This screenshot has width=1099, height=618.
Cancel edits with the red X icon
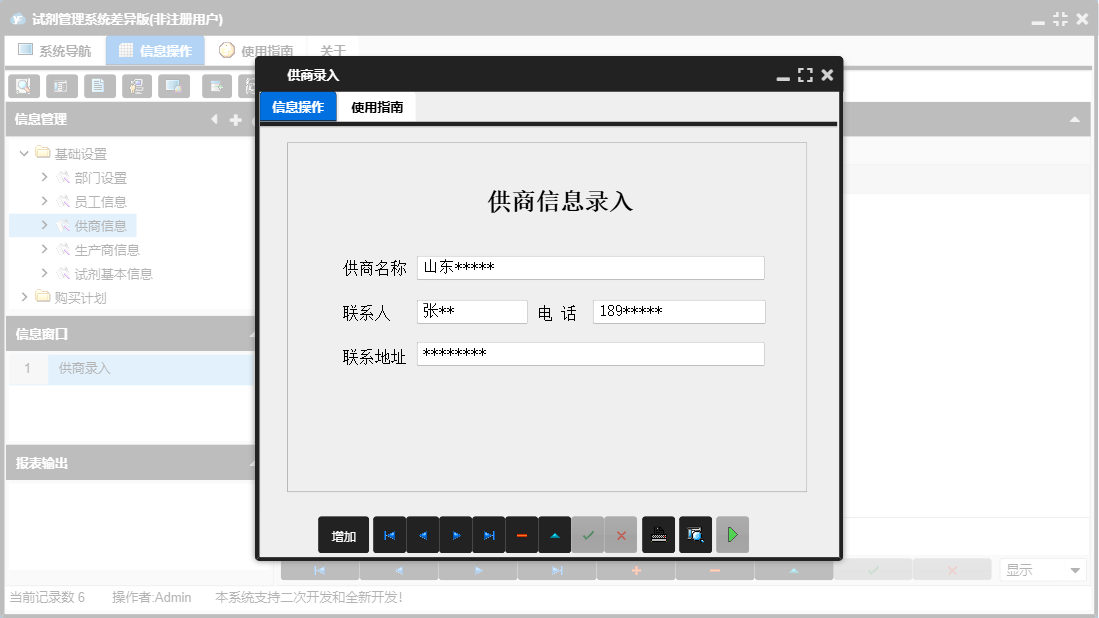(620, 534)
